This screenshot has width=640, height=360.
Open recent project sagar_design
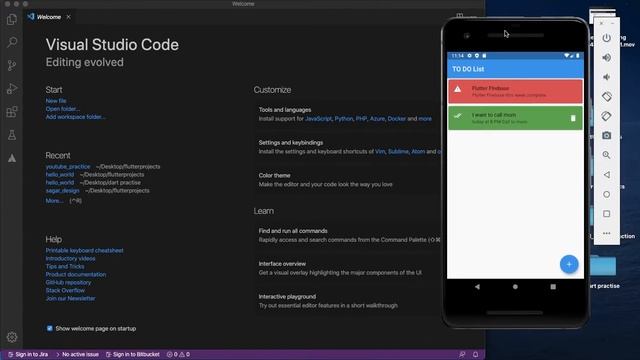pyautogui.click(x=62, y=191)
